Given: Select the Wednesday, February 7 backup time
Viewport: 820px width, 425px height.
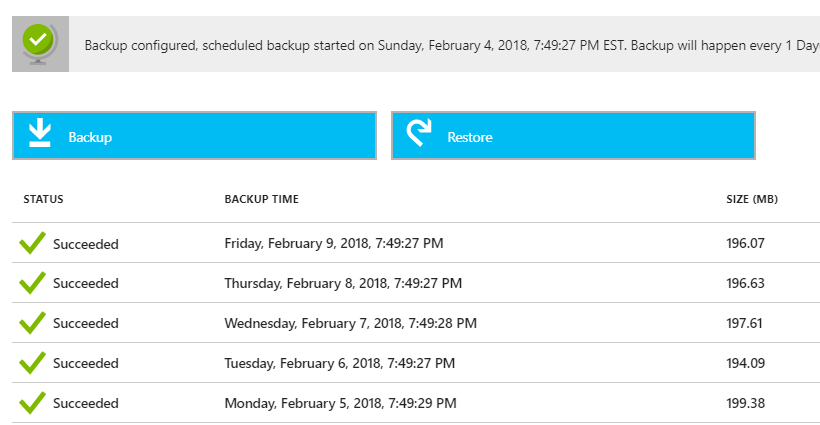Looking at the screenshot, I should pyautogui.click(x=350, y=323).
